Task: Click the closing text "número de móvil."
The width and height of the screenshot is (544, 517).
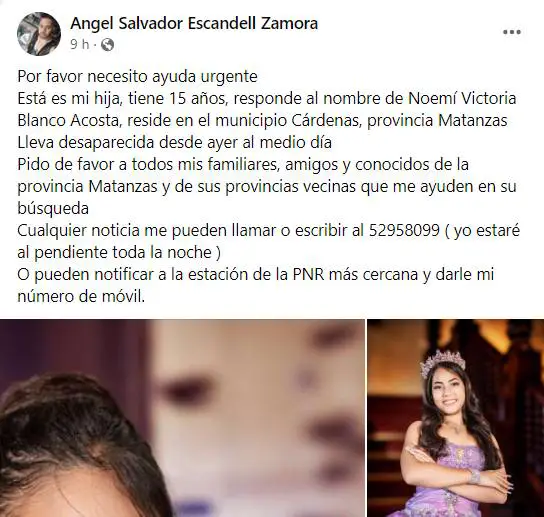Action: (x=81, y=297)
